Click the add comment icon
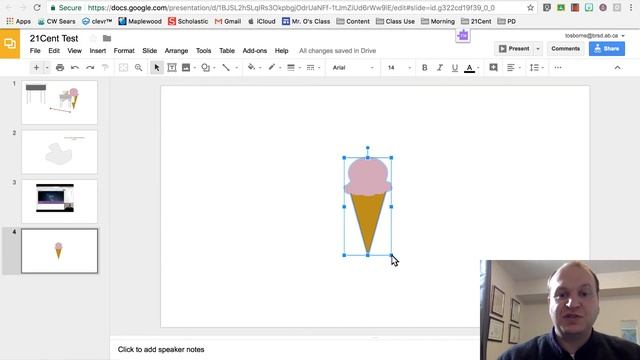 [493, 67]
